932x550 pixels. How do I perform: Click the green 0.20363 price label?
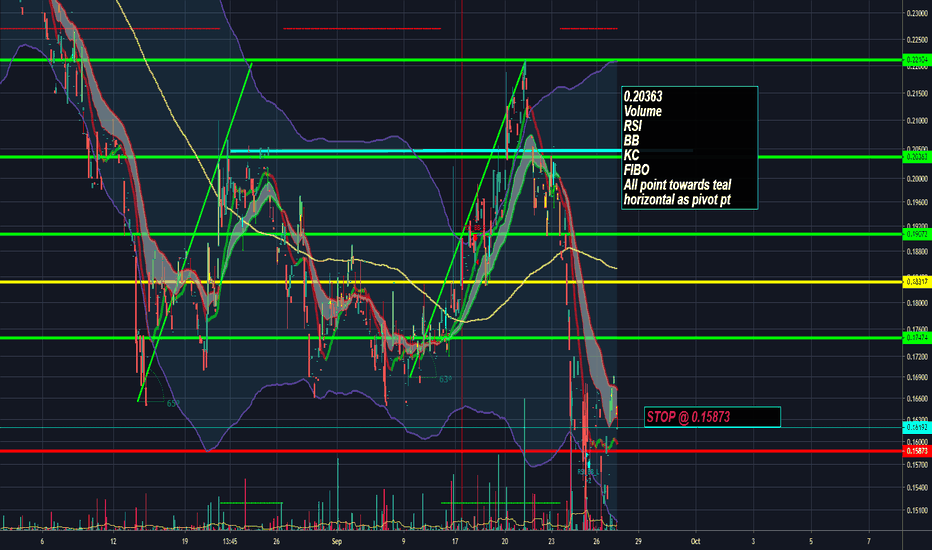pos(917,157)
